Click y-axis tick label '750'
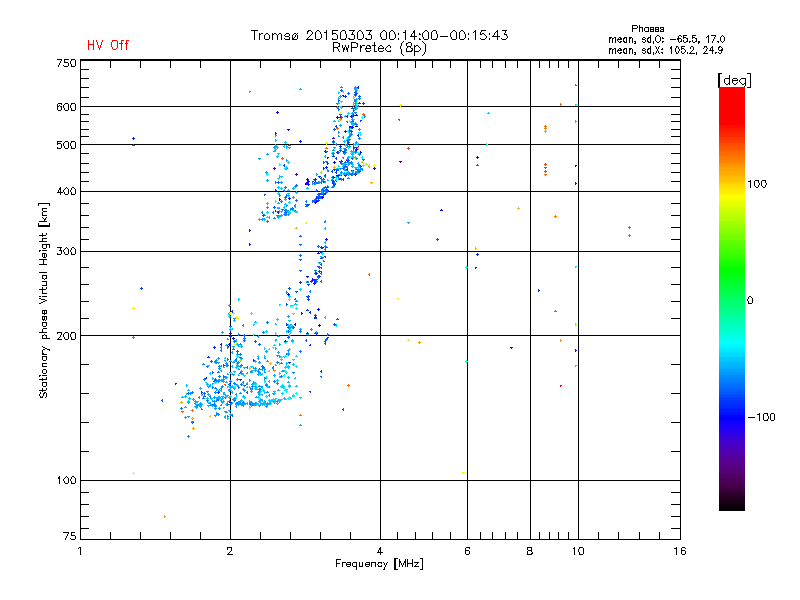 (66, 63)
